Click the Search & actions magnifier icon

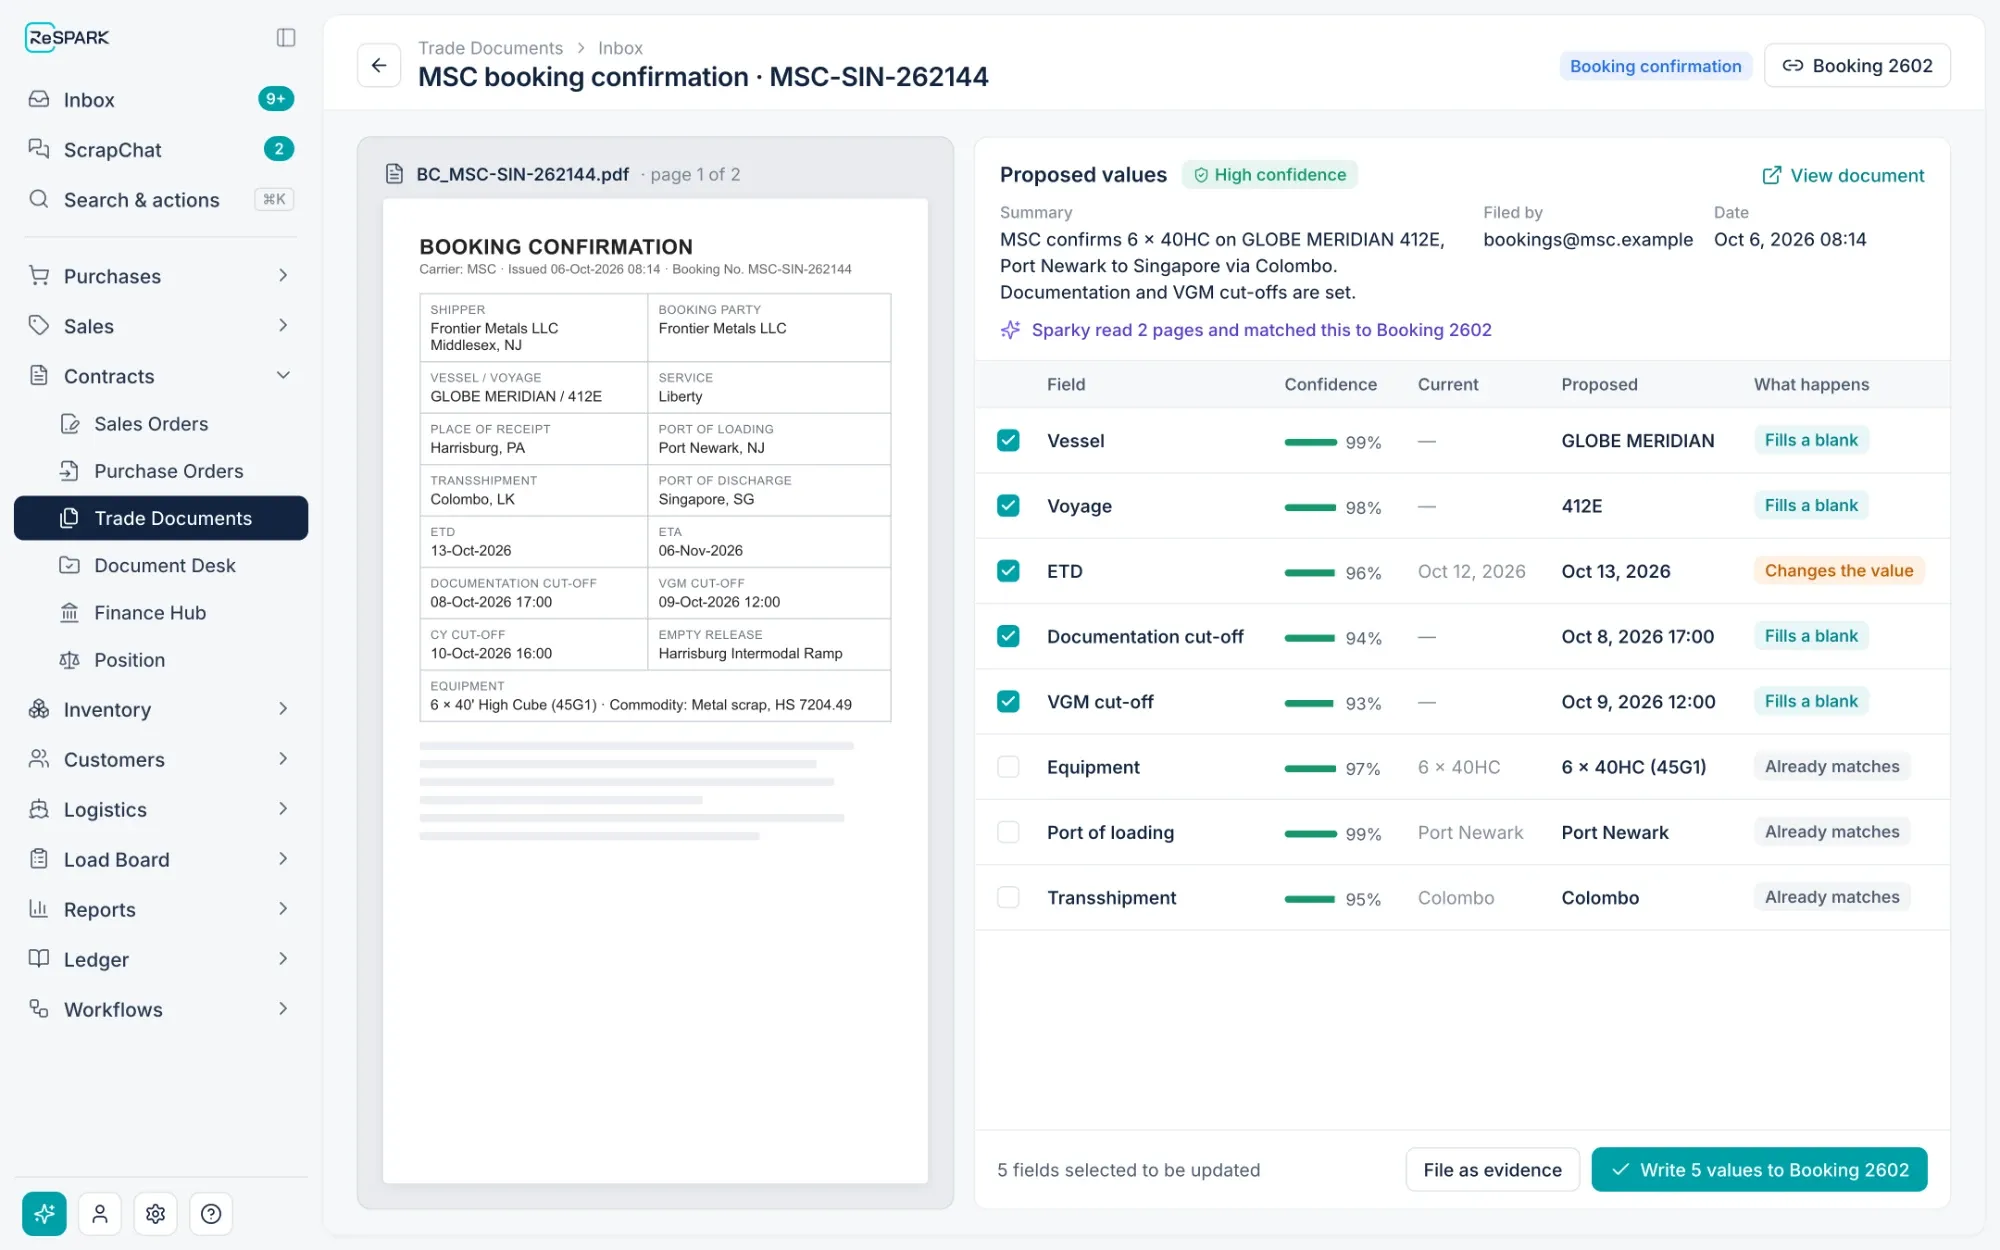(39, 199)
